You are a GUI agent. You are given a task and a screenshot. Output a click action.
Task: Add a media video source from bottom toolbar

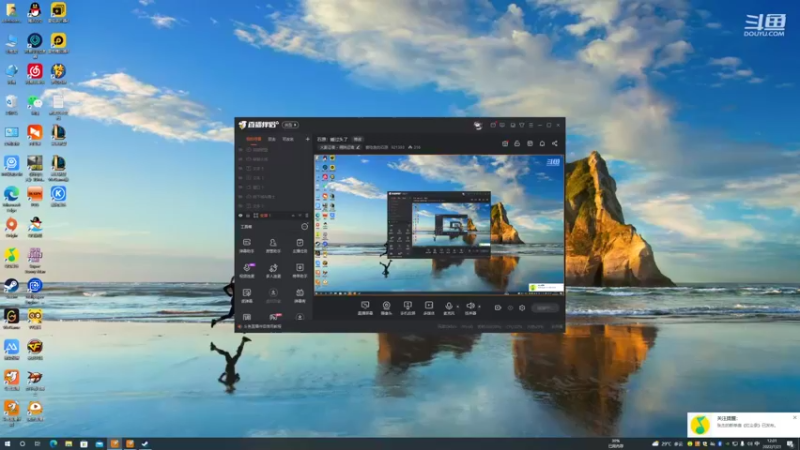click(x=429, y=306)
